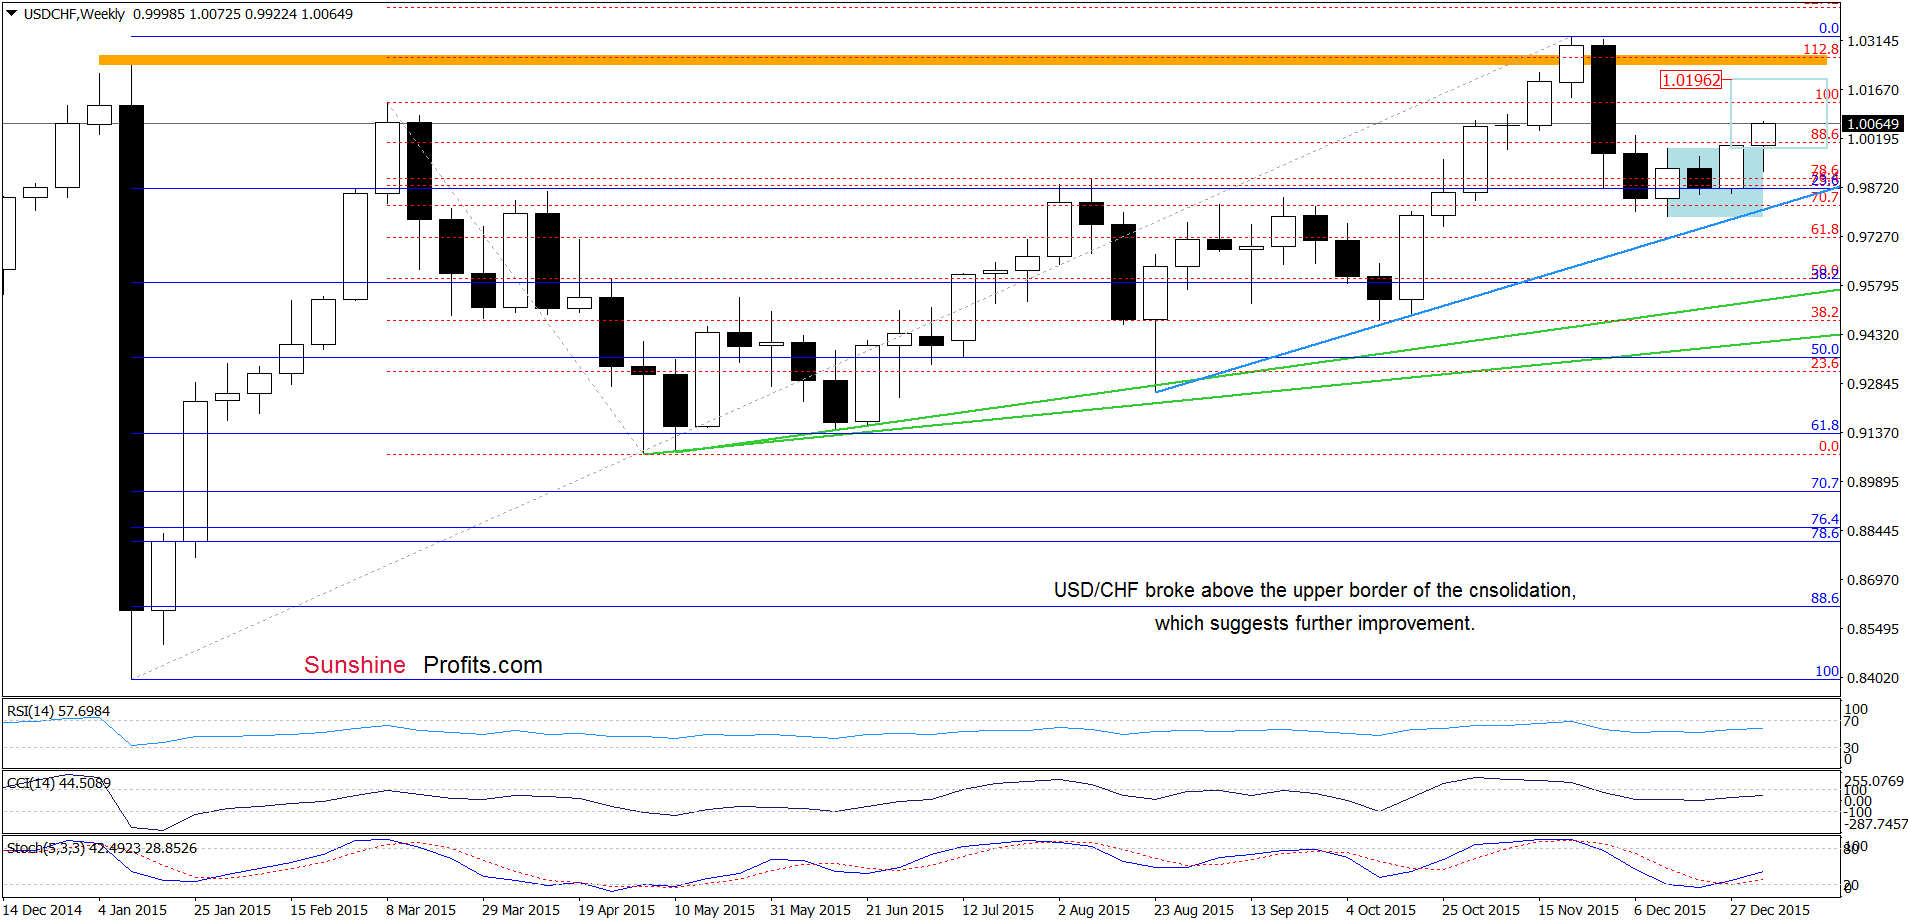Click the 0.95795 price axis label

(x=1873, y=286)
